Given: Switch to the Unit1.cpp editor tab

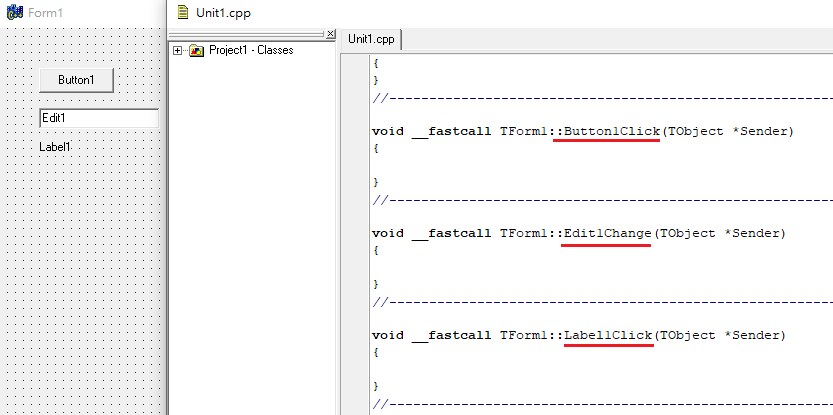Looking at the screenshot, I should [371, 39].
